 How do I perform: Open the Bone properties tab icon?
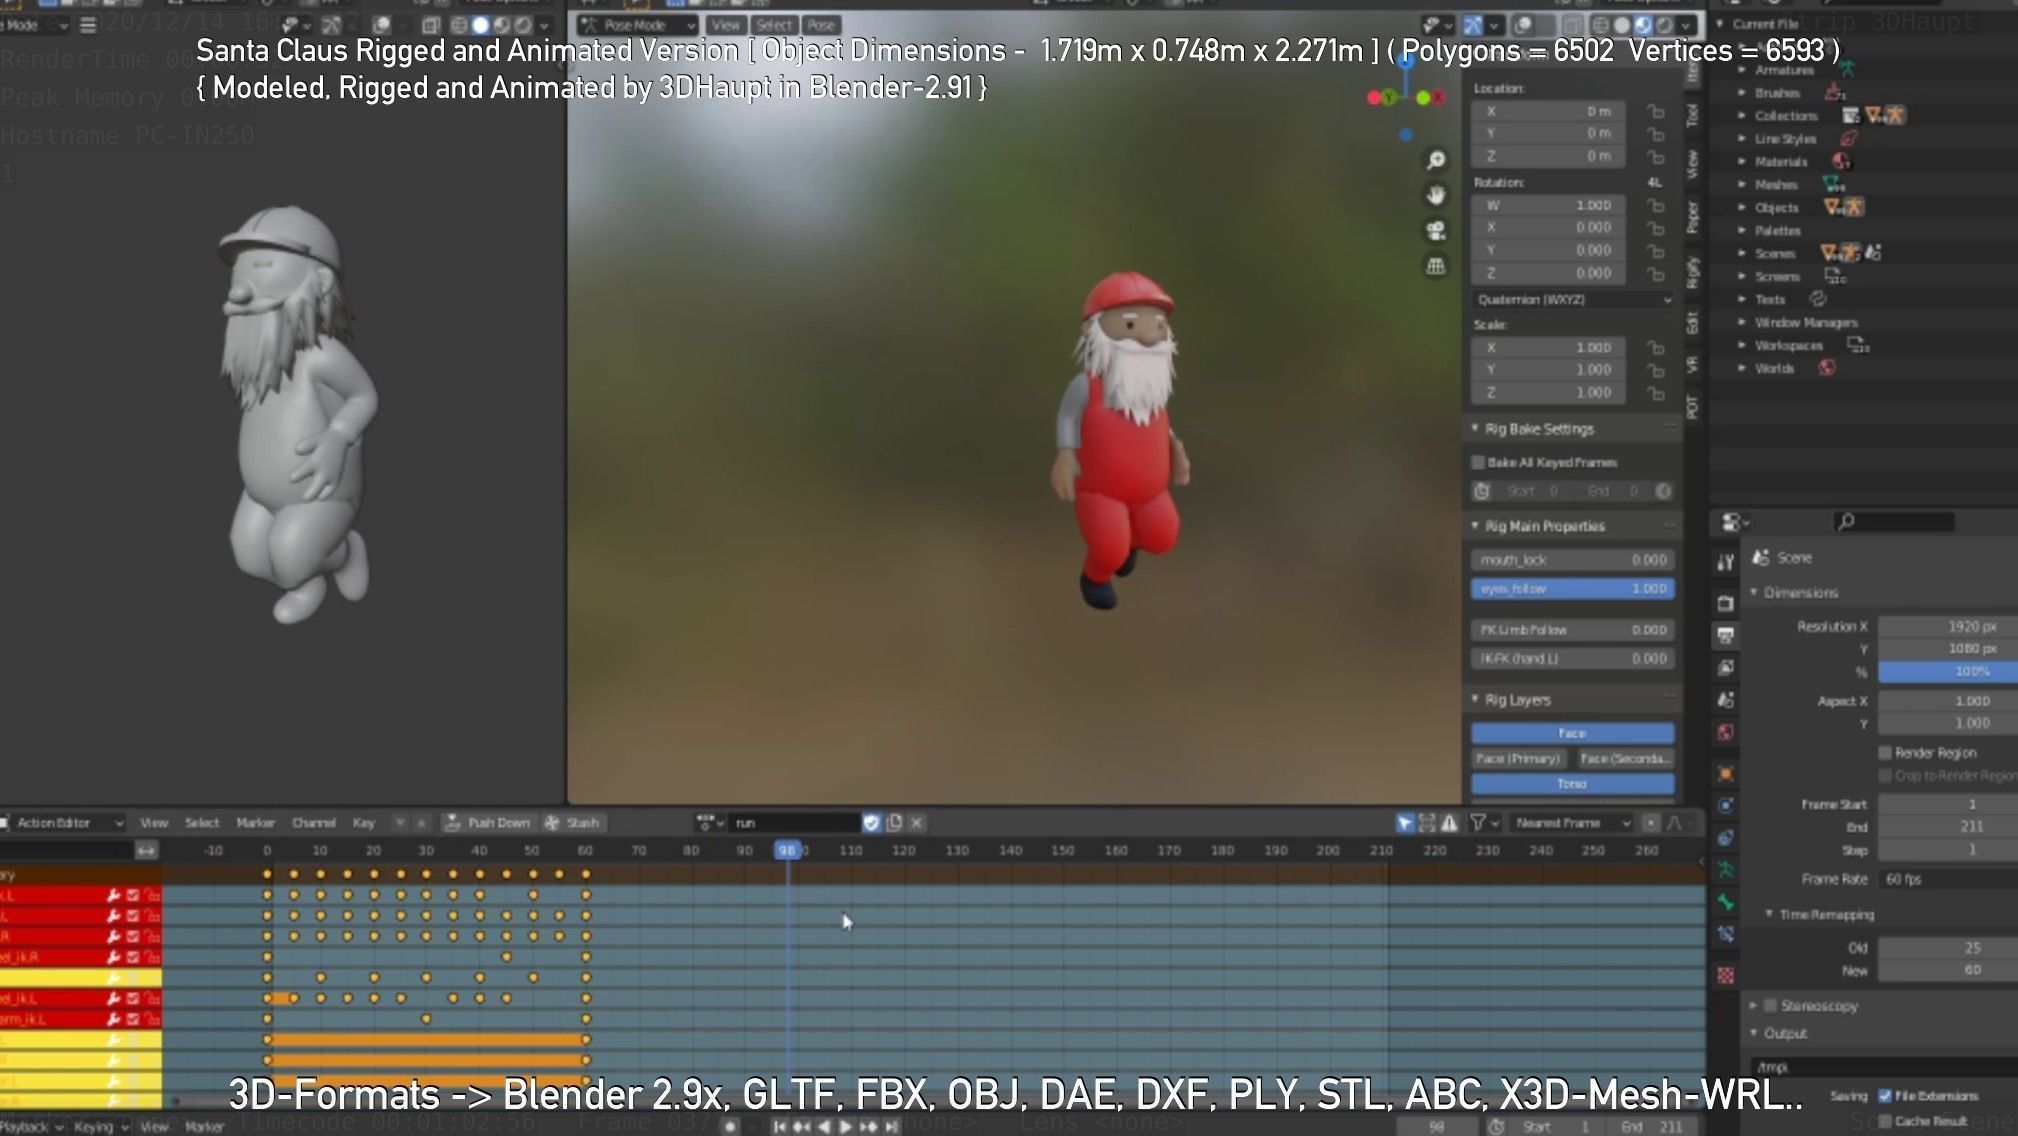1725,902
